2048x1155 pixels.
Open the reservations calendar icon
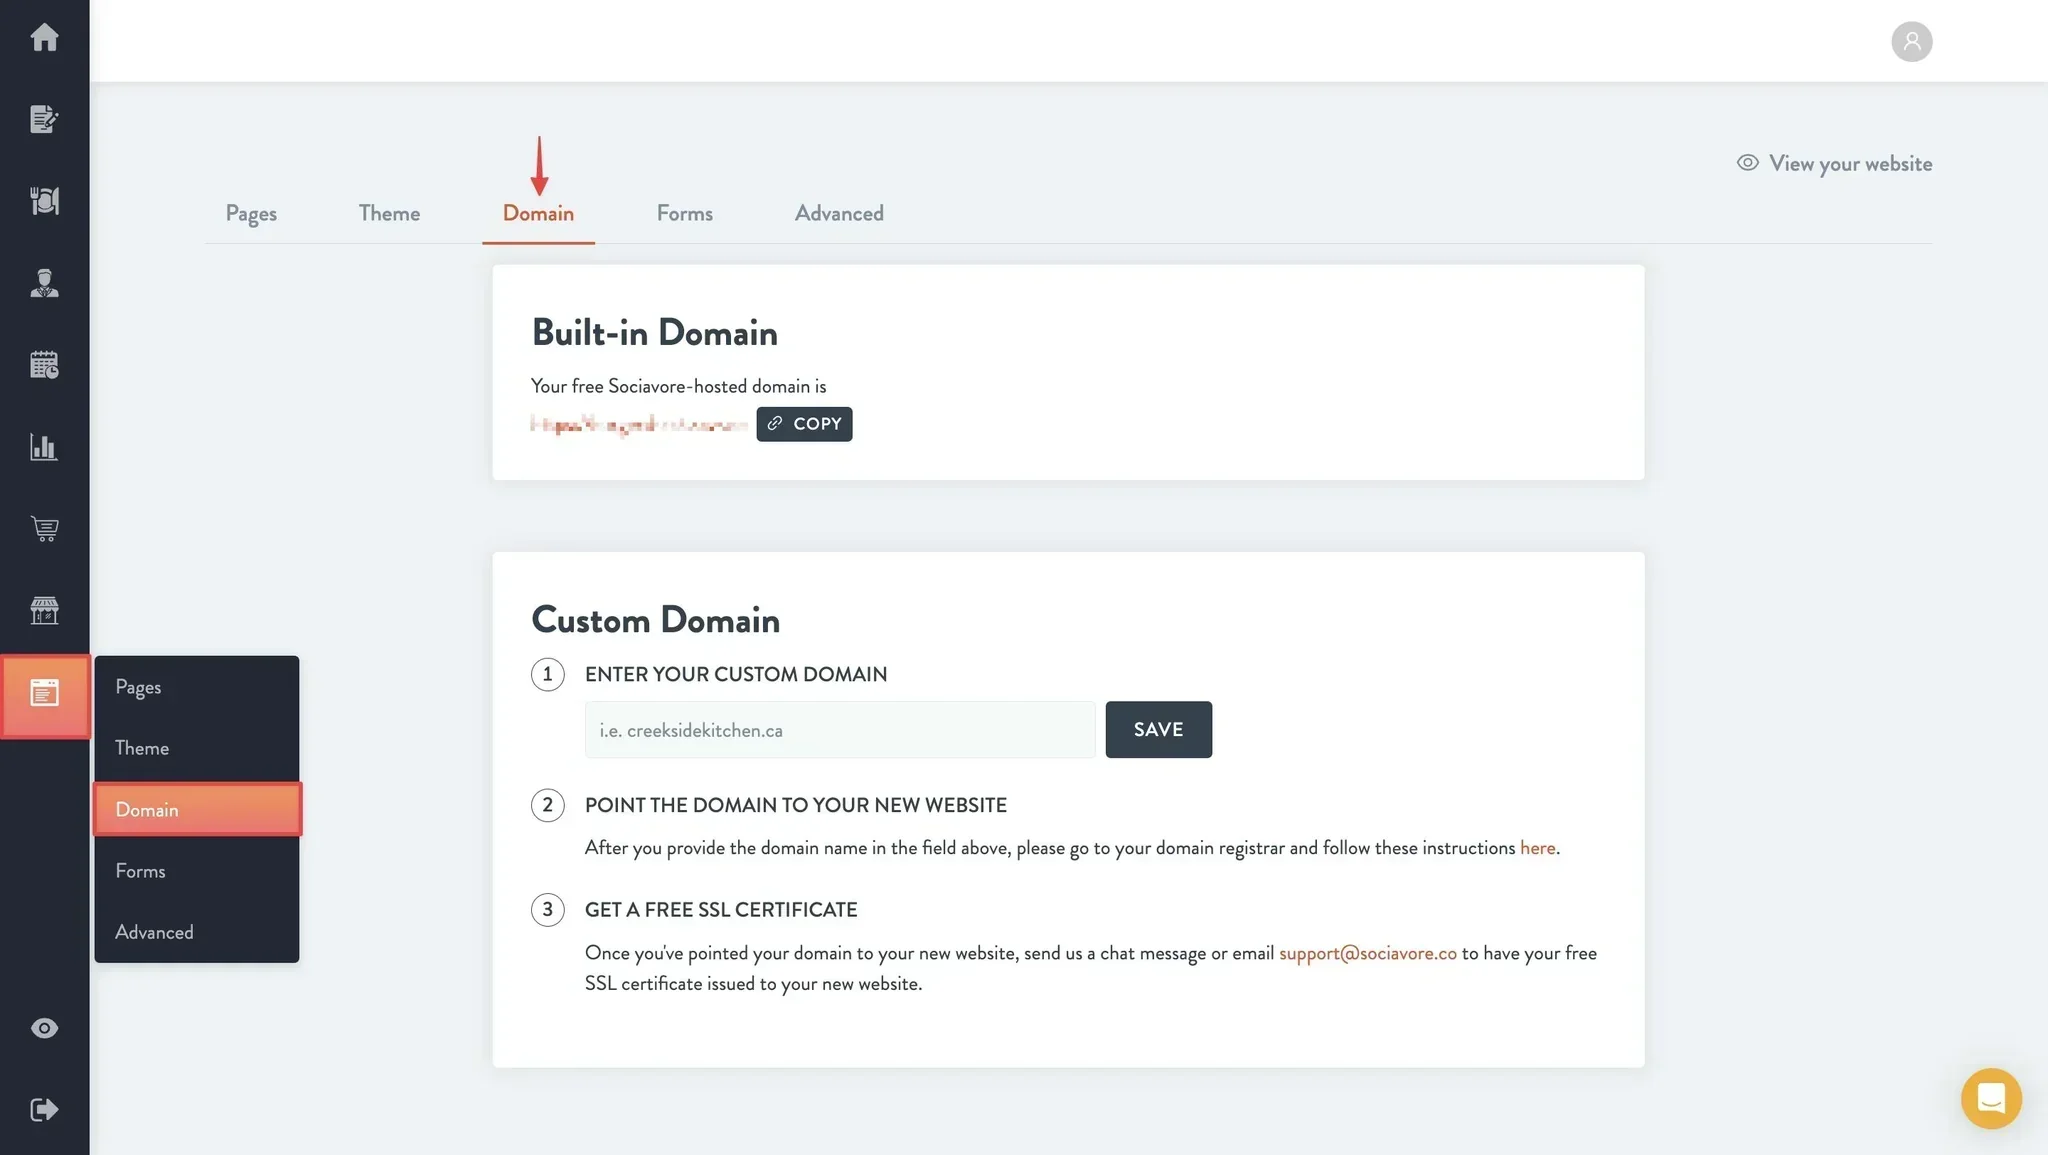point(44,365)
